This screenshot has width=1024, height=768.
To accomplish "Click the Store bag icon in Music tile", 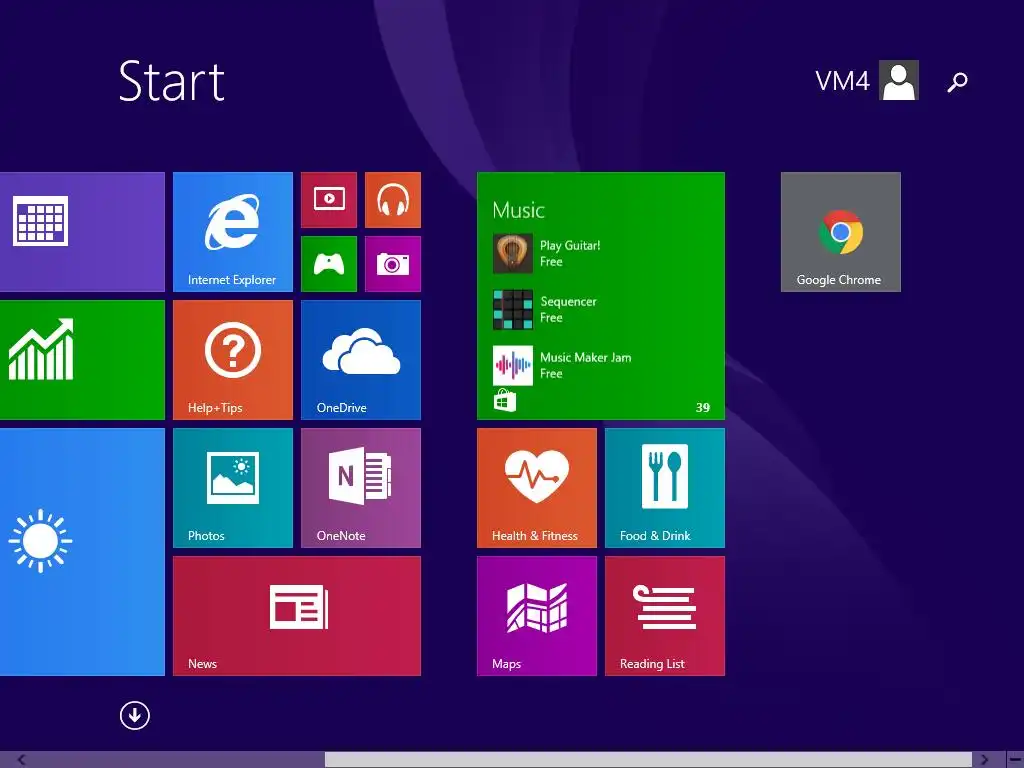I will 505,400.
